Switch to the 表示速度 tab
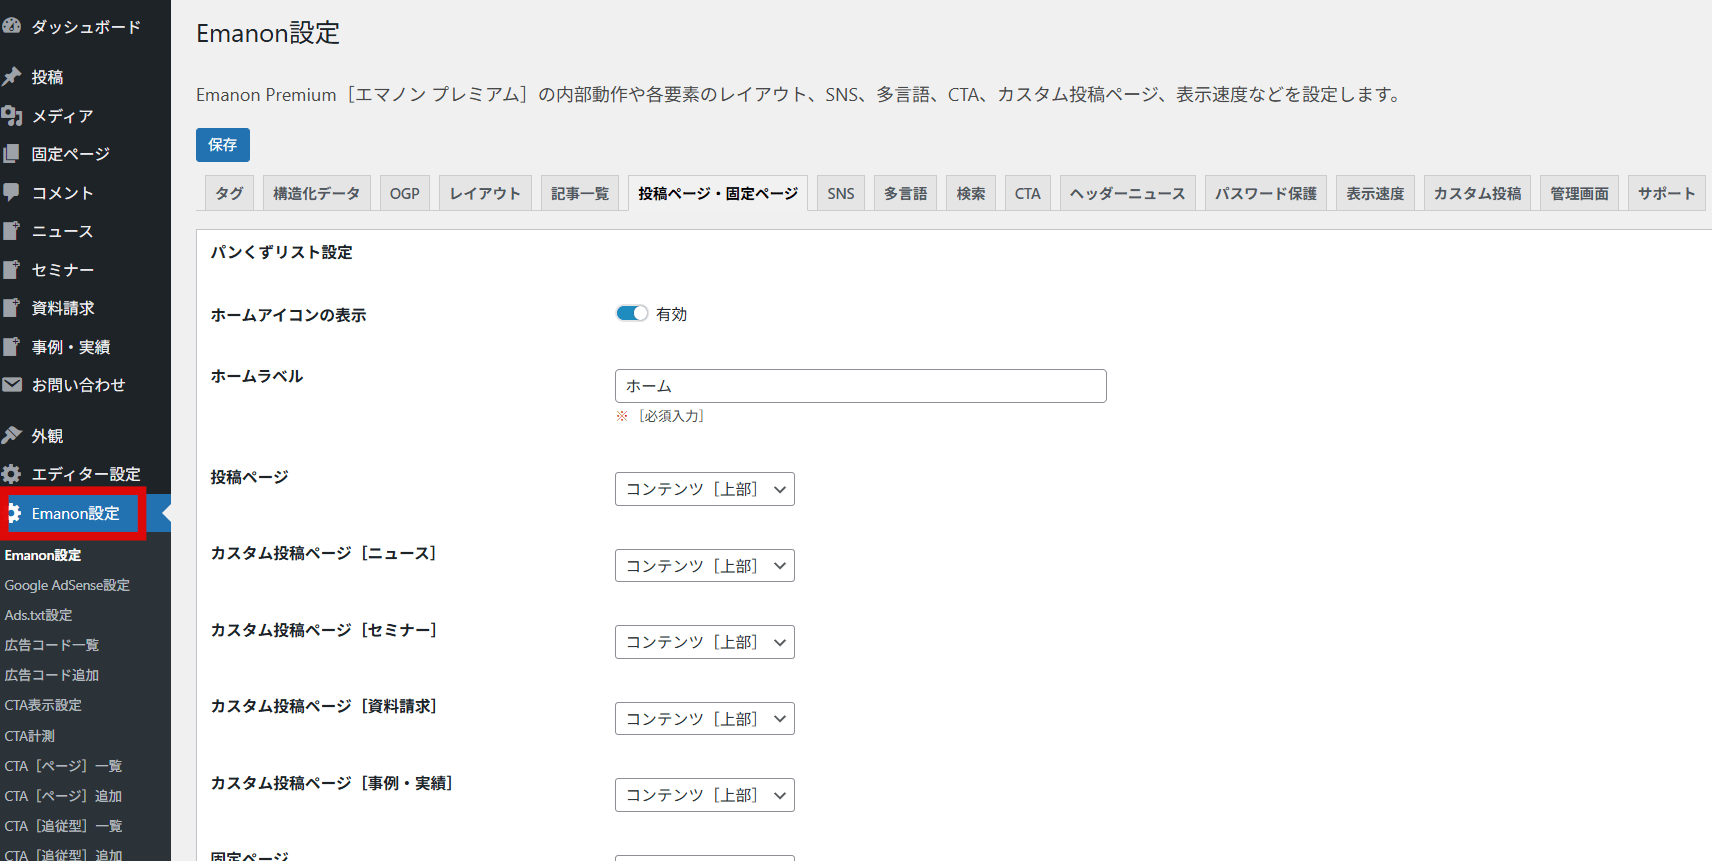This screenshot has width=1712, height=861. click(x=1375, y=193)
